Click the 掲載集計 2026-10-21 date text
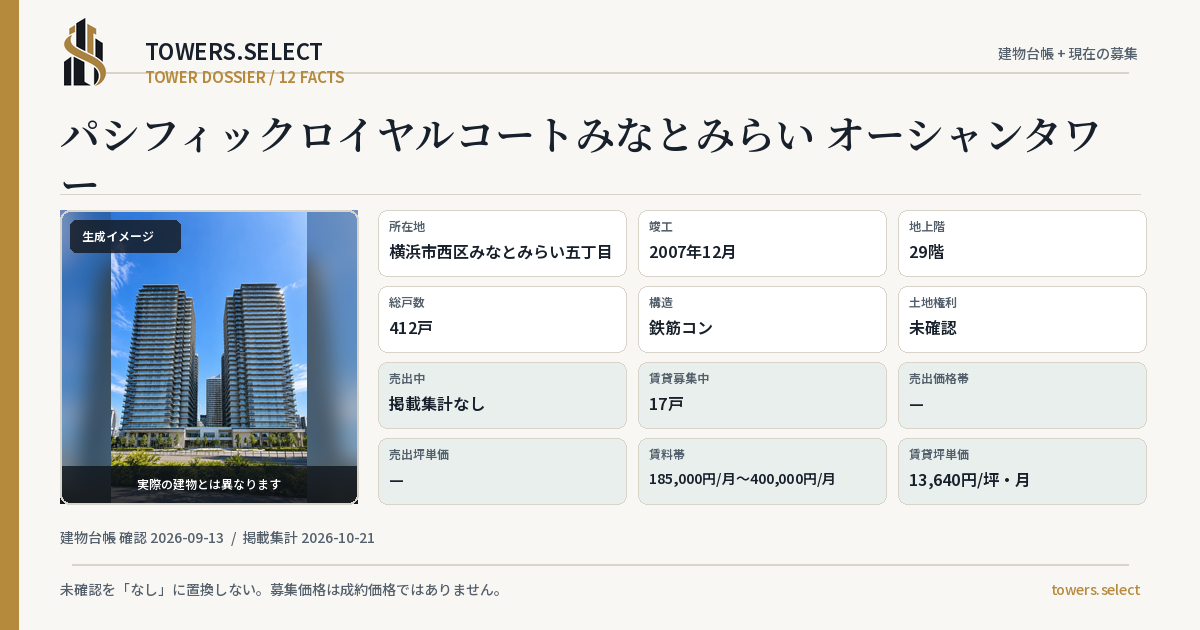Screen dimensions: 1200x630 click(x=309, y=538)
